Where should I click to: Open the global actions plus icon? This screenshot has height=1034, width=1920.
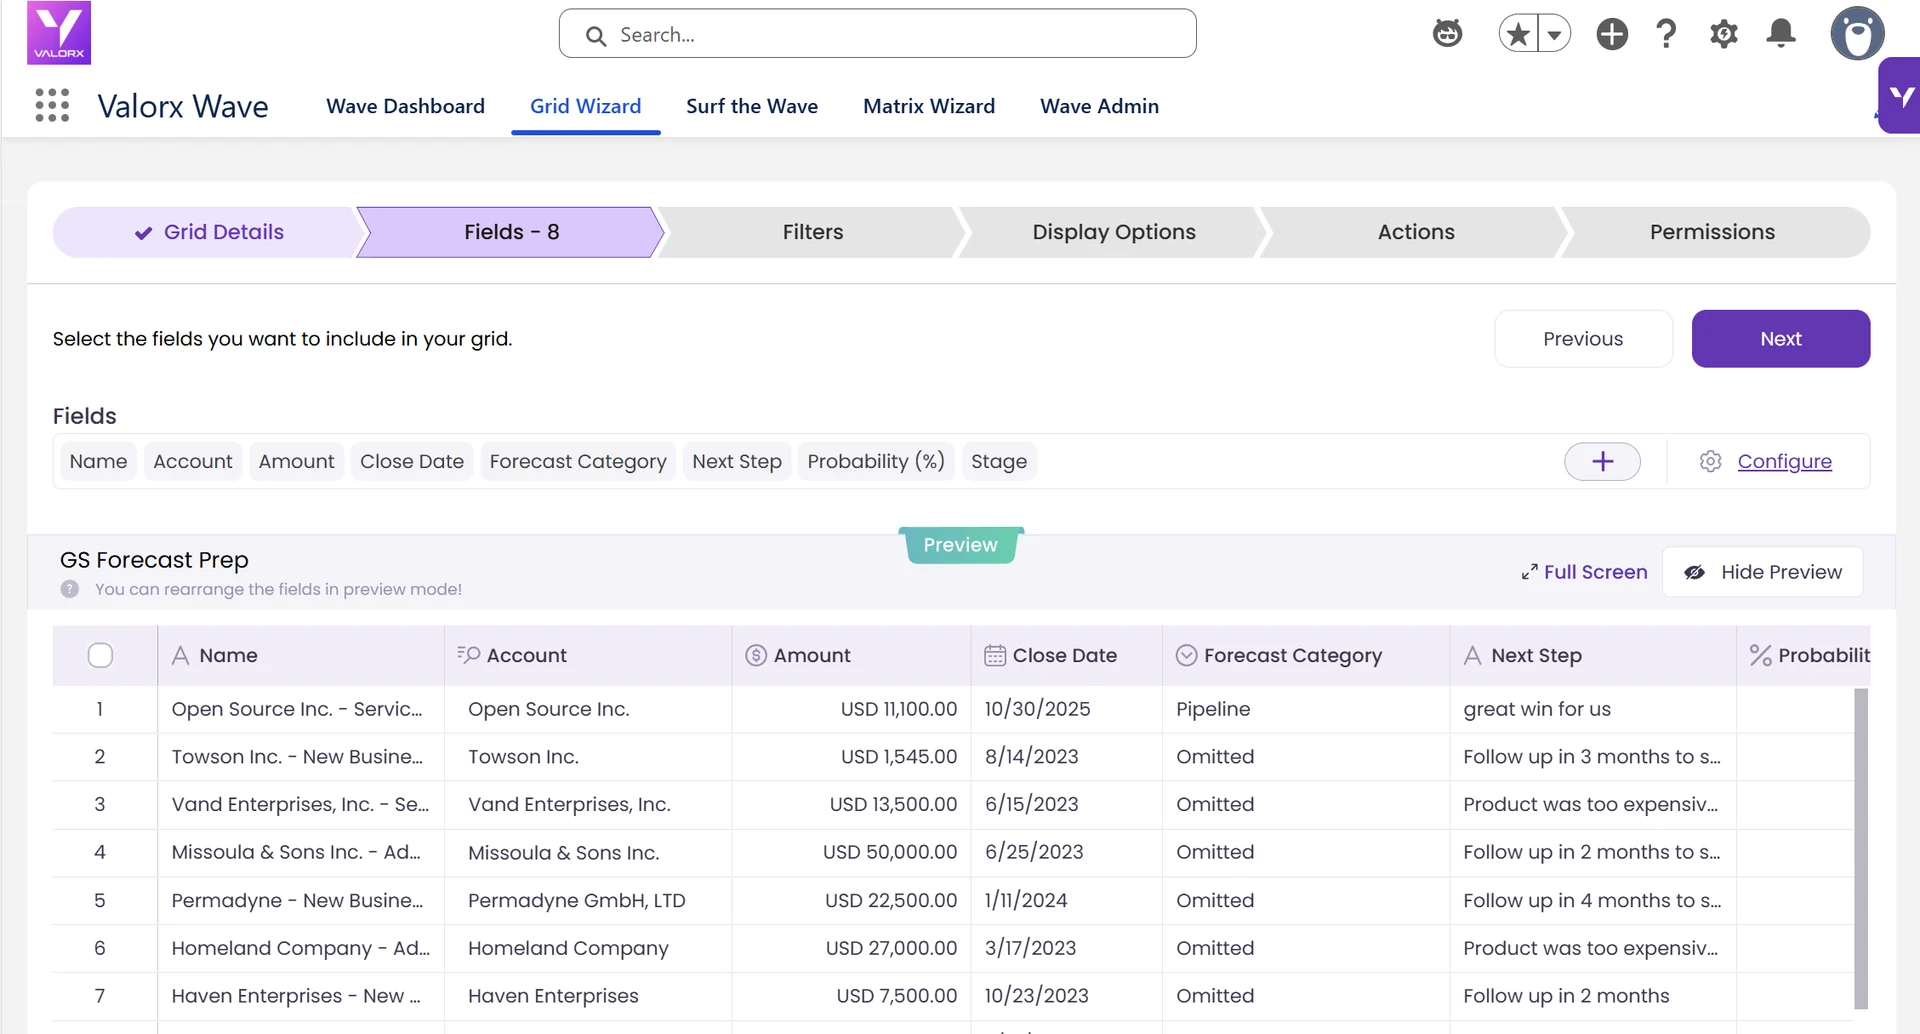tap(1612, 34)
